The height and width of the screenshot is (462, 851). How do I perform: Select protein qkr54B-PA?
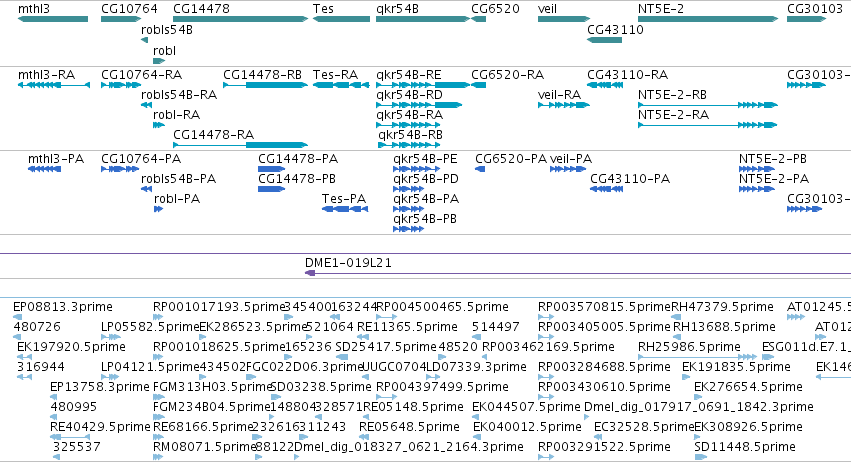409,209
